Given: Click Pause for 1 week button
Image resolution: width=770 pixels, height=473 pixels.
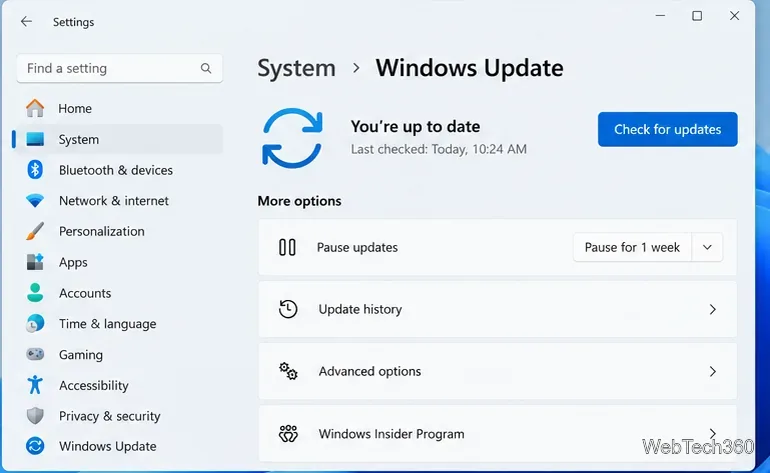Looking at the screenshot, I should (x=632, y=247).
